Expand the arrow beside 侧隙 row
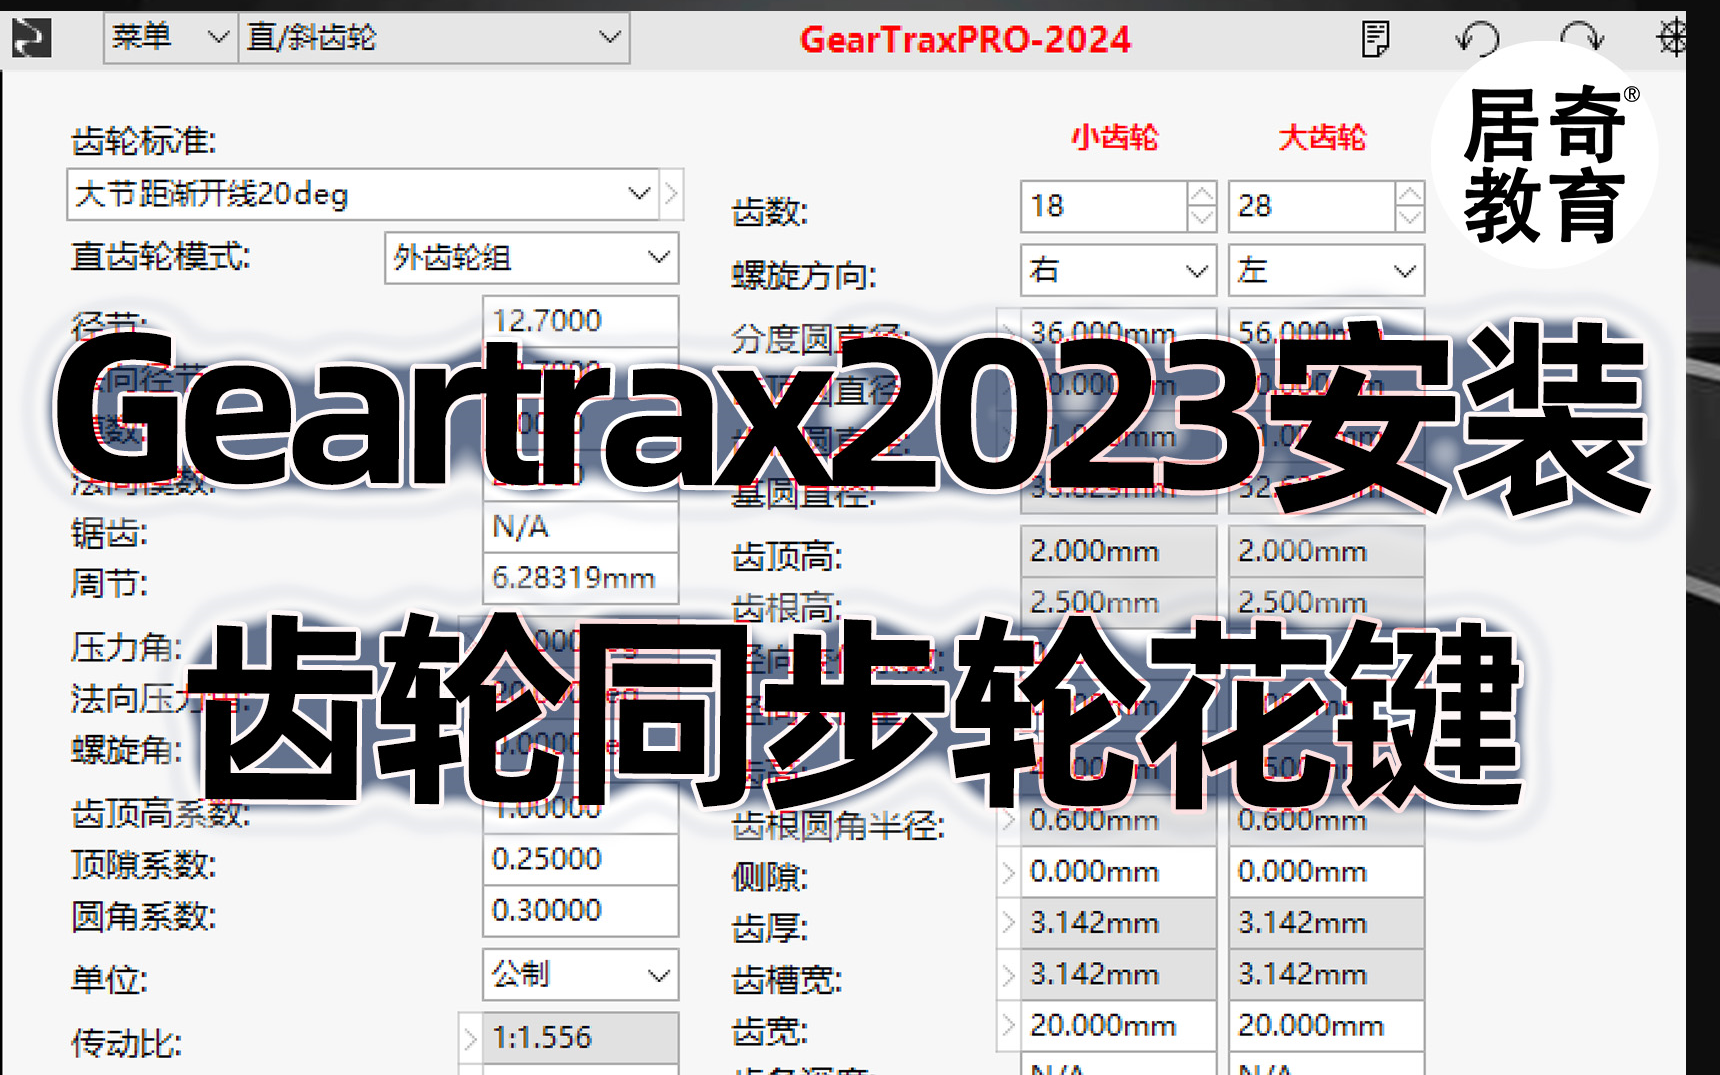Viewport: 1720px width, 1075px height. (x=1008, y=873)
